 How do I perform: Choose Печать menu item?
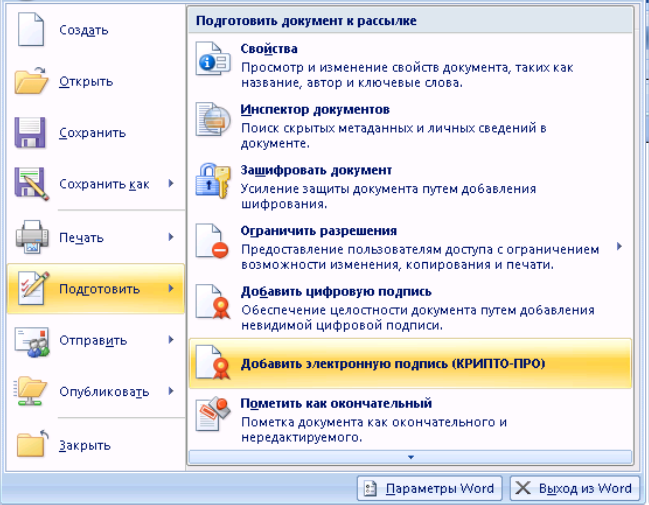coord(96,237)
